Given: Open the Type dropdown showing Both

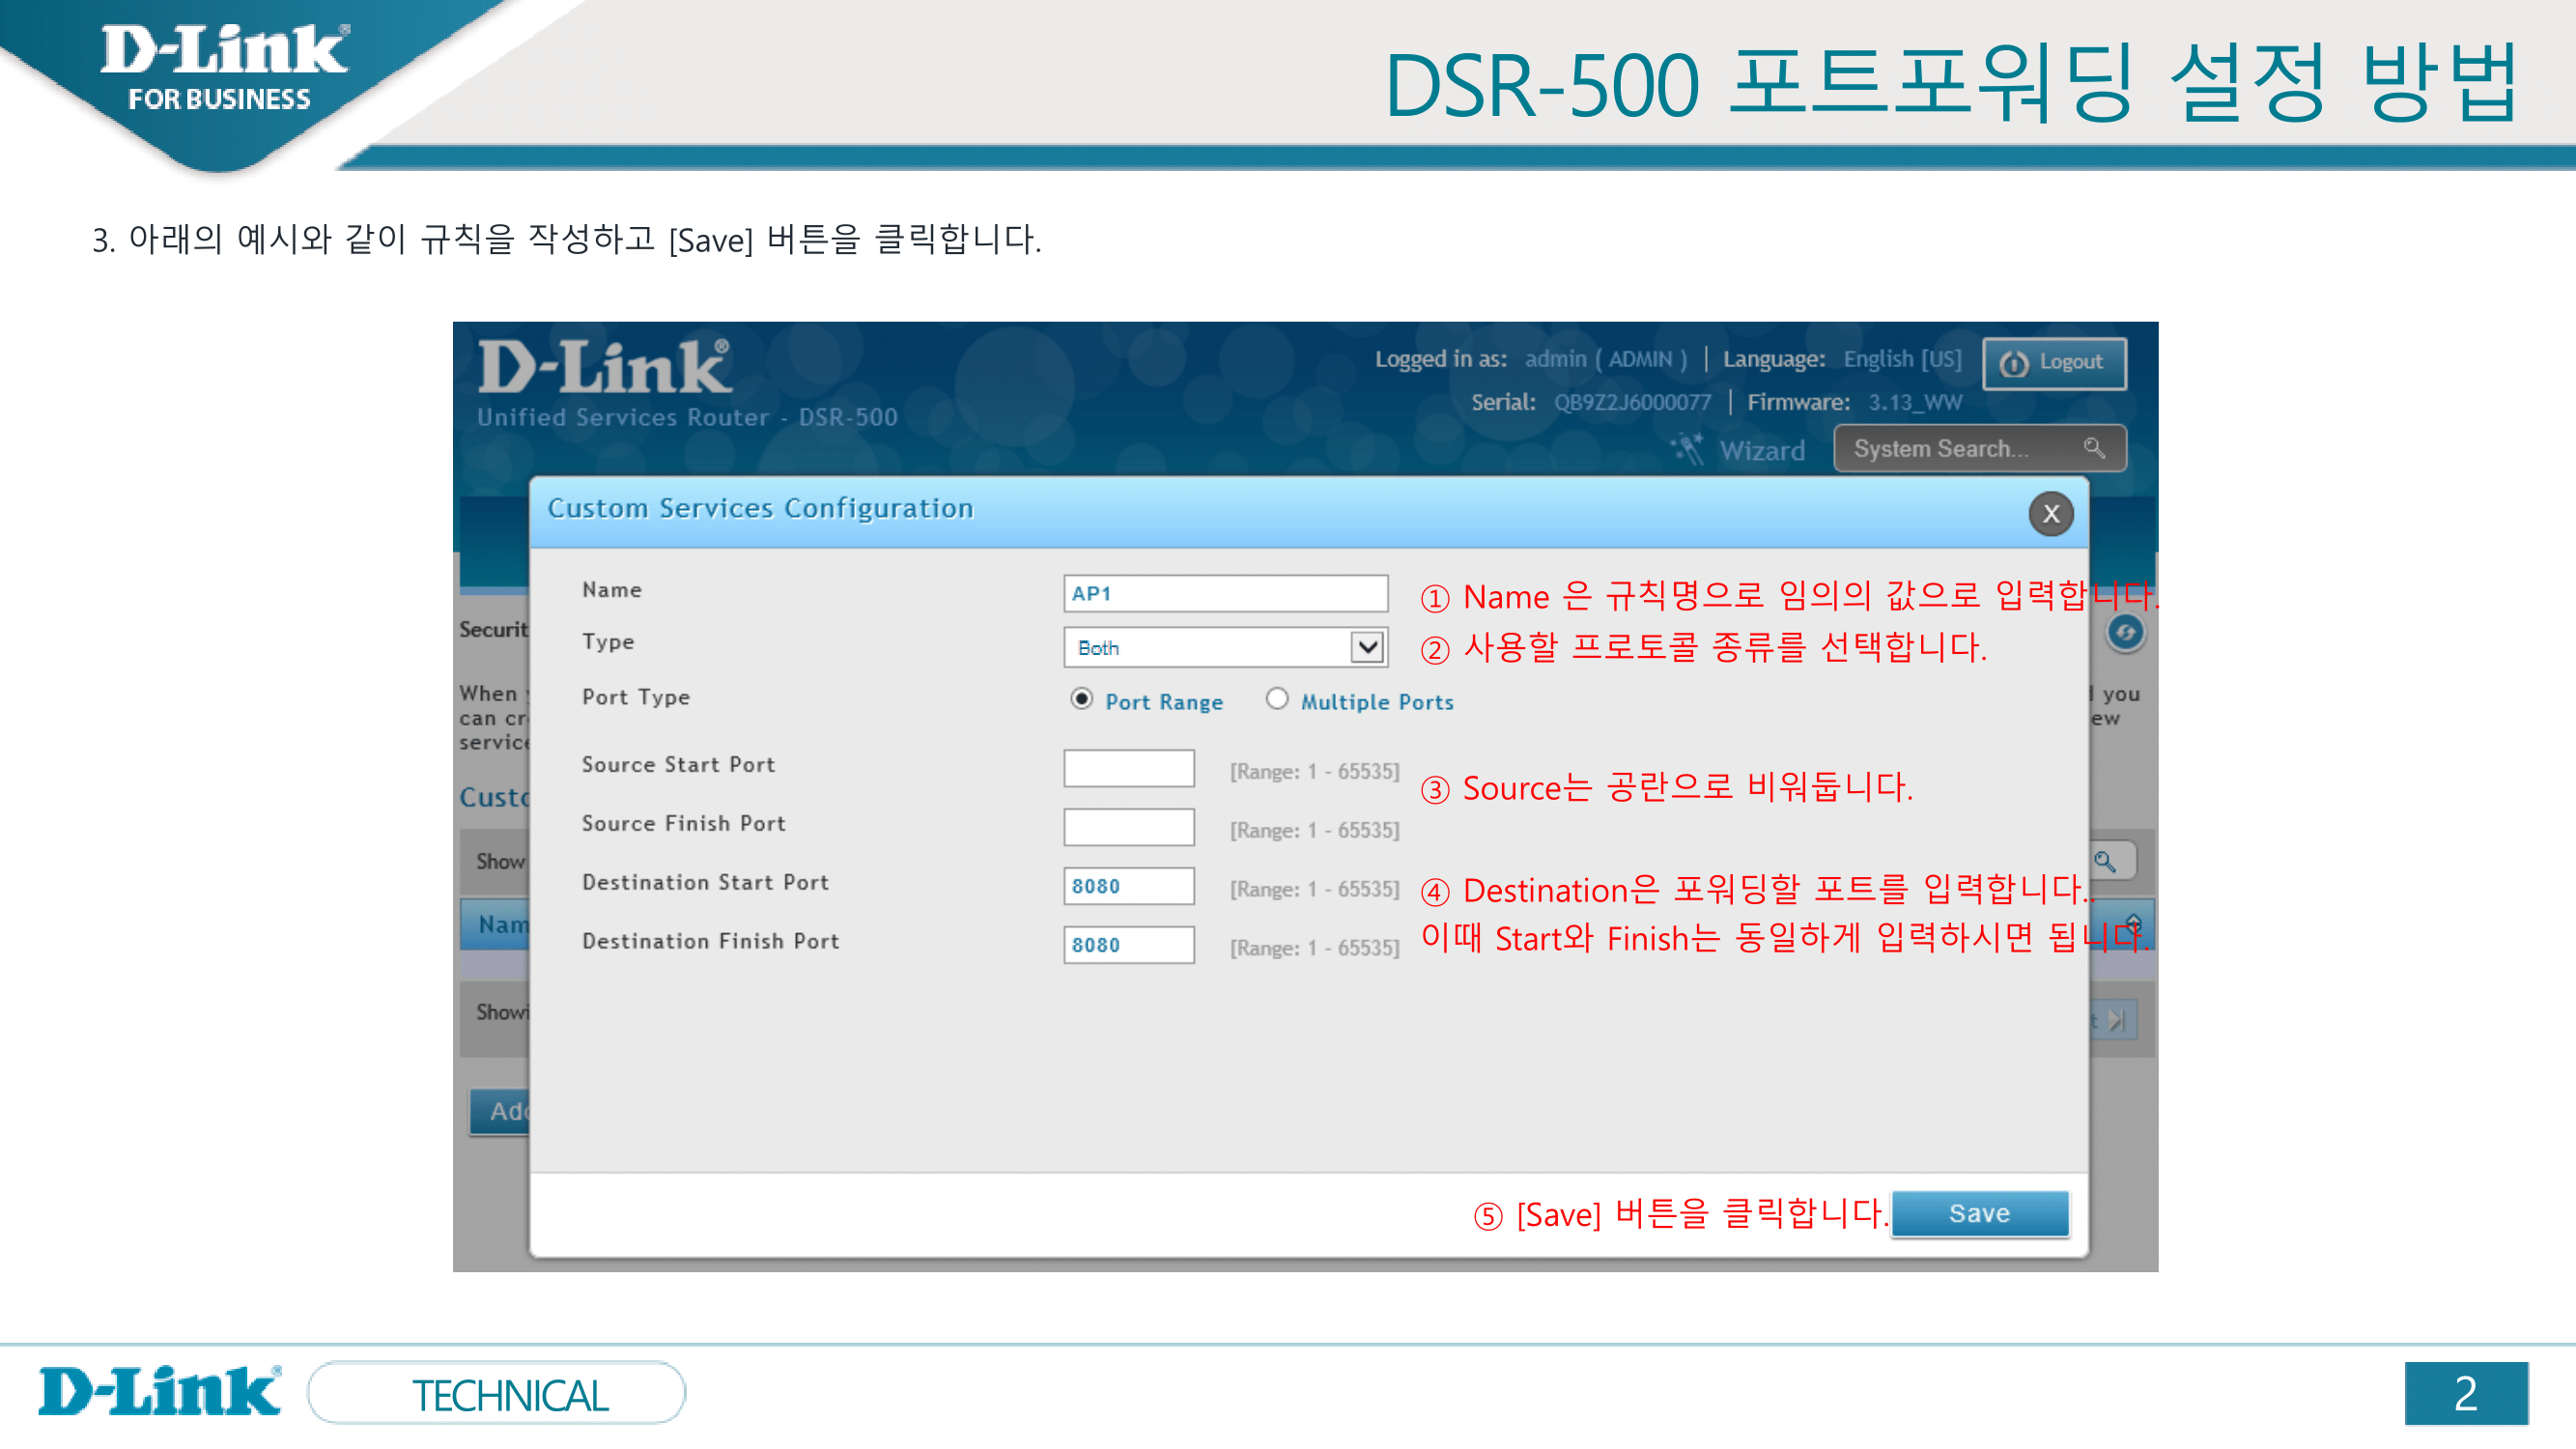Looking at the screenshot, I should [x=1225, y=647].
